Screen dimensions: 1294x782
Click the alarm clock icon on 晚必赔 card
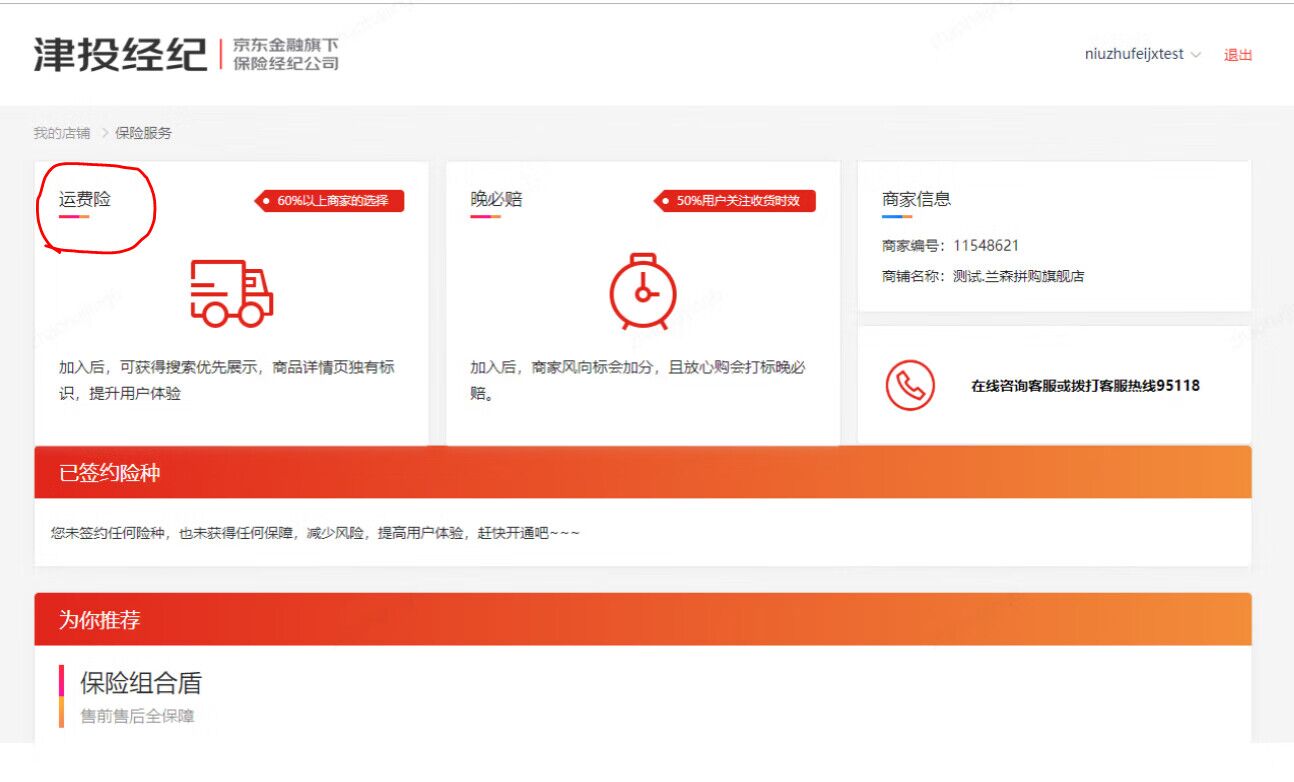643,295
